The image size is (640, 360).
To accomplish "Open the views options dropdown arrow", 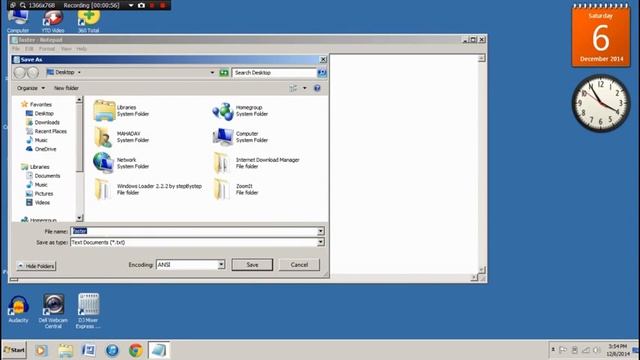I will pos(304,88).
